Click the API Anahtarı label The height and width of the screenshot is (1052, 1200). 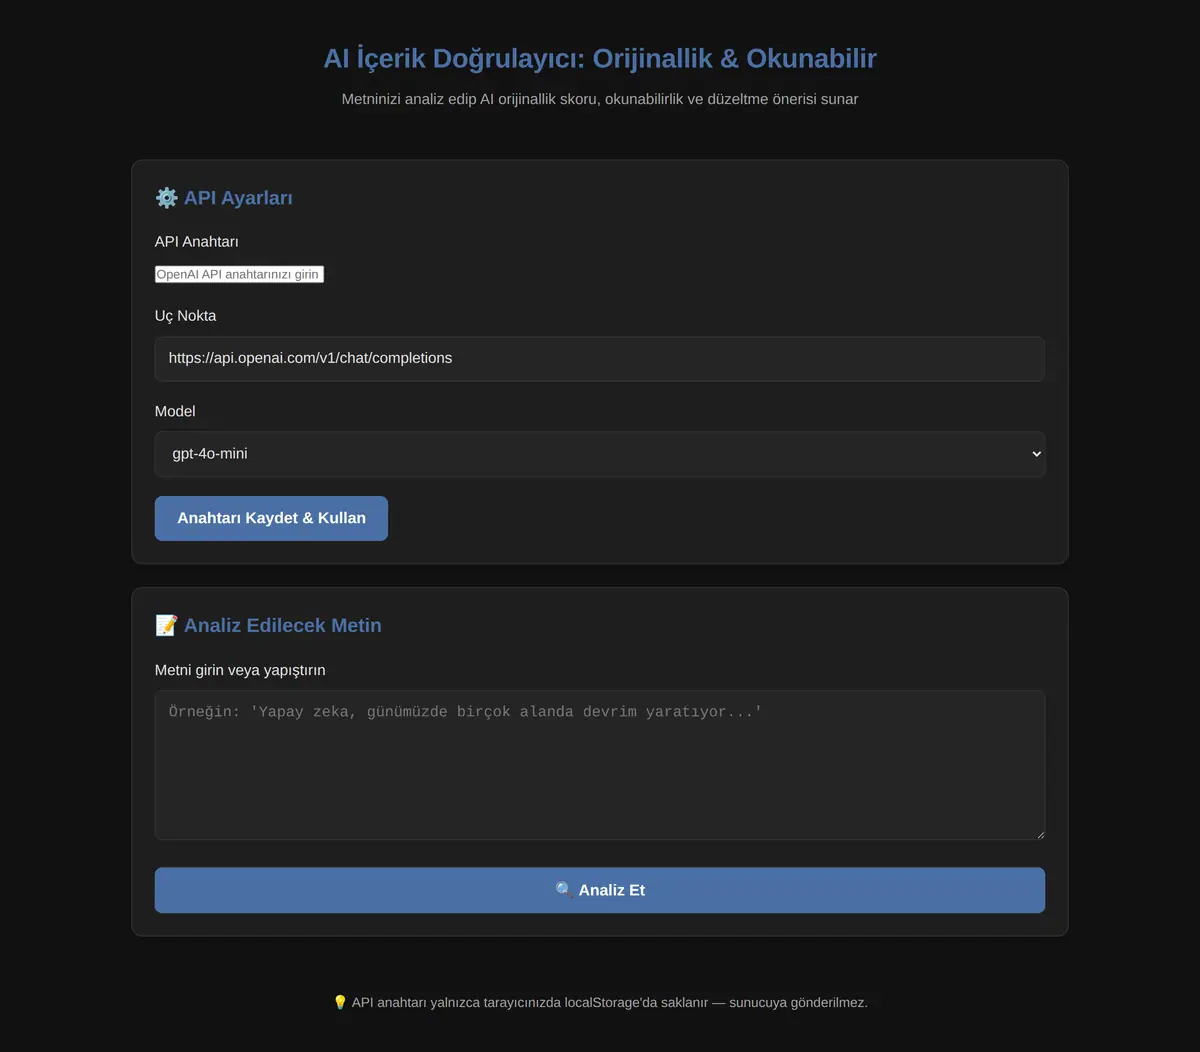click(x=196, y=242)
